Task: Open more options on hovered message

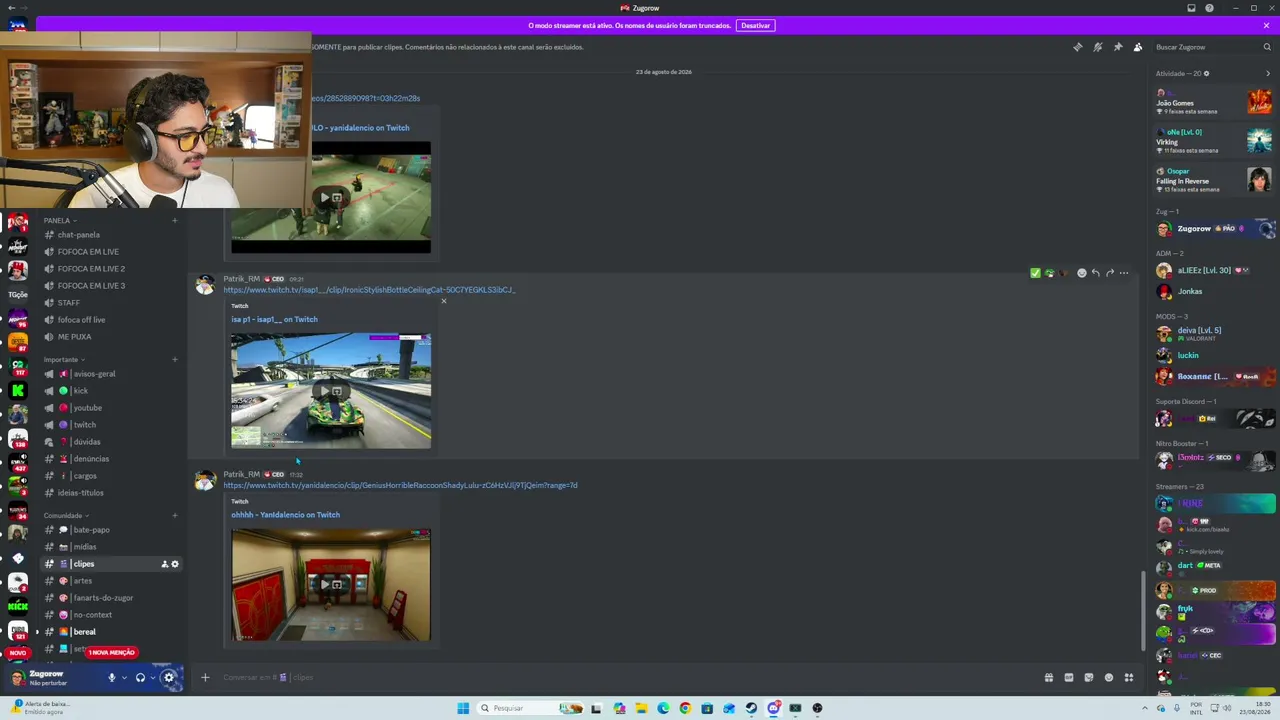Action: tap(1124, 272)
